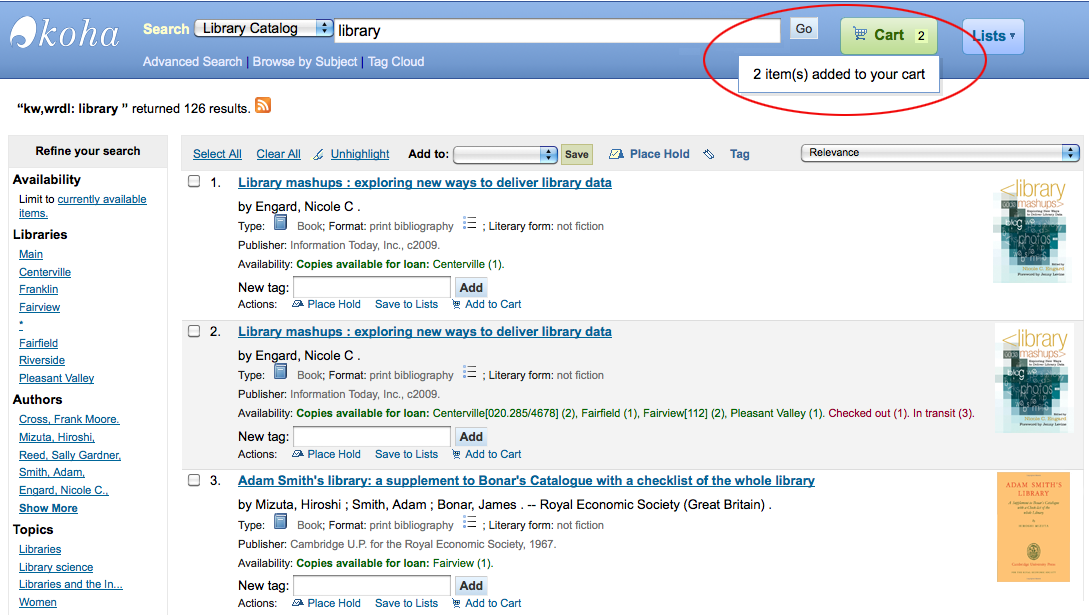The width and height of the screenshot is (1089, 615).
Task: Check the box for result 2
Action: (x=194, y=331)
